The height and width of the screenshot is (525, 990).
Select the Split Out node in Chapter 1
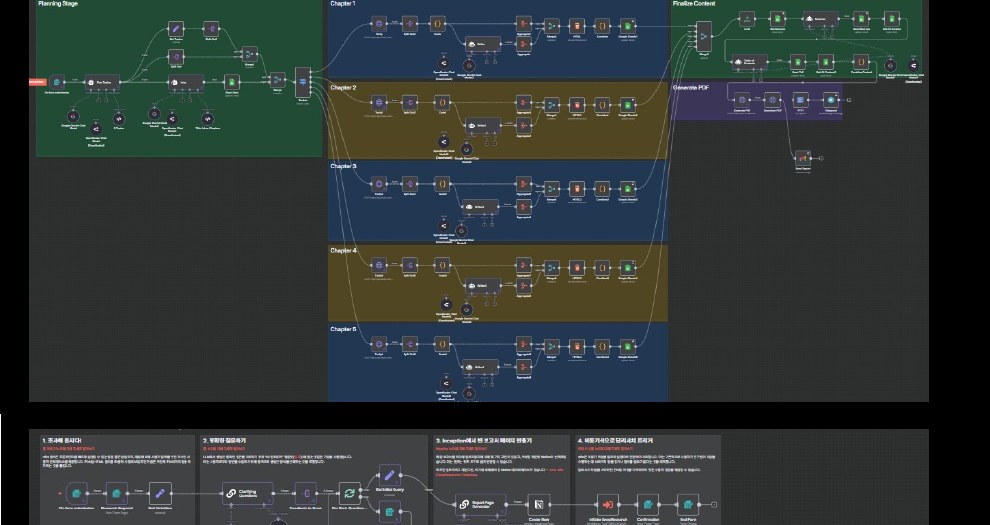[410, 24]
